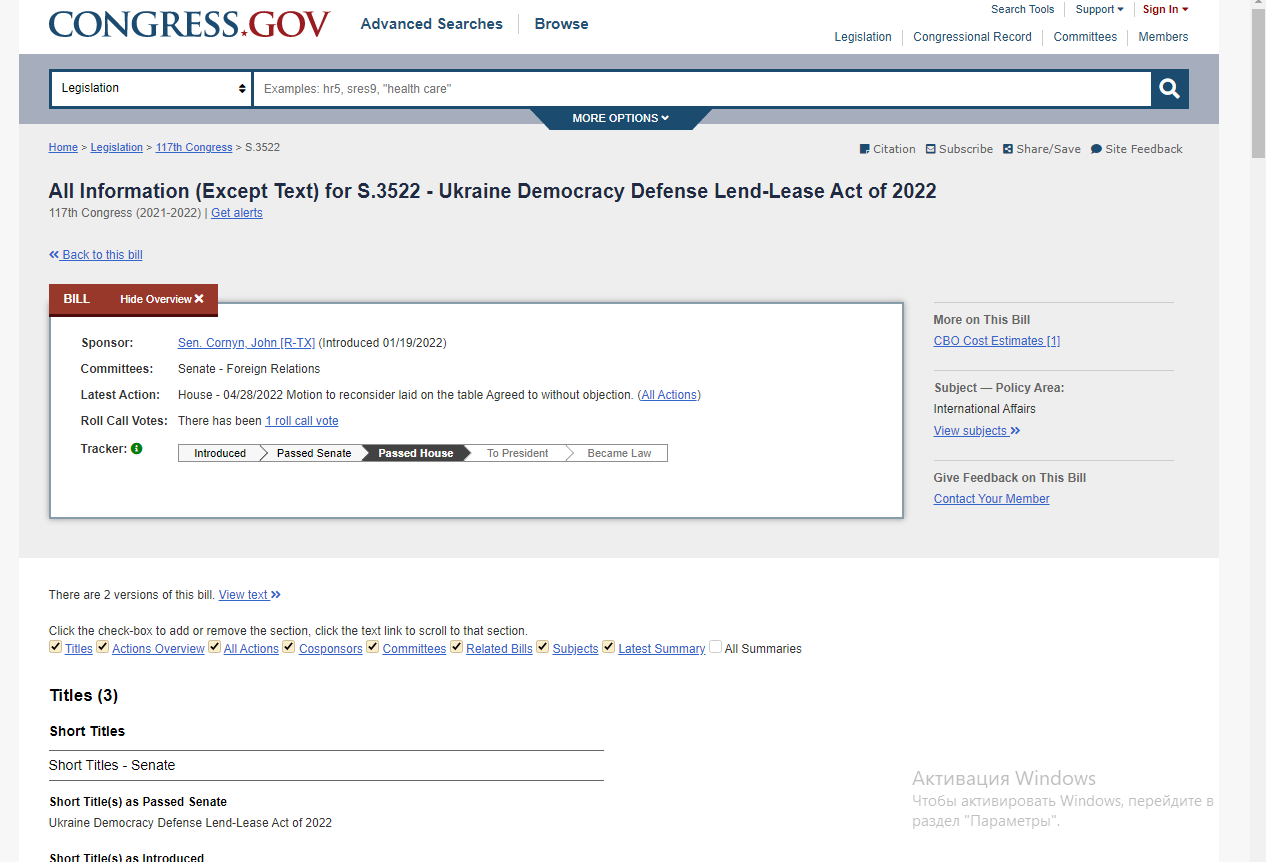Jump to Subjects section link
Screen dimensions: 1266x862
(x=576, y=649)
